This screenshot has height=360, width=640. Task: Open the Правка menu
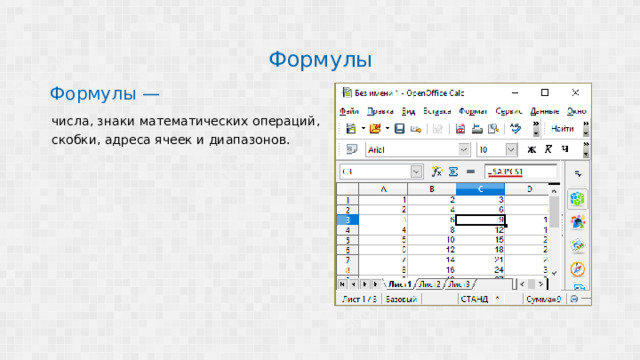(380, 111)
